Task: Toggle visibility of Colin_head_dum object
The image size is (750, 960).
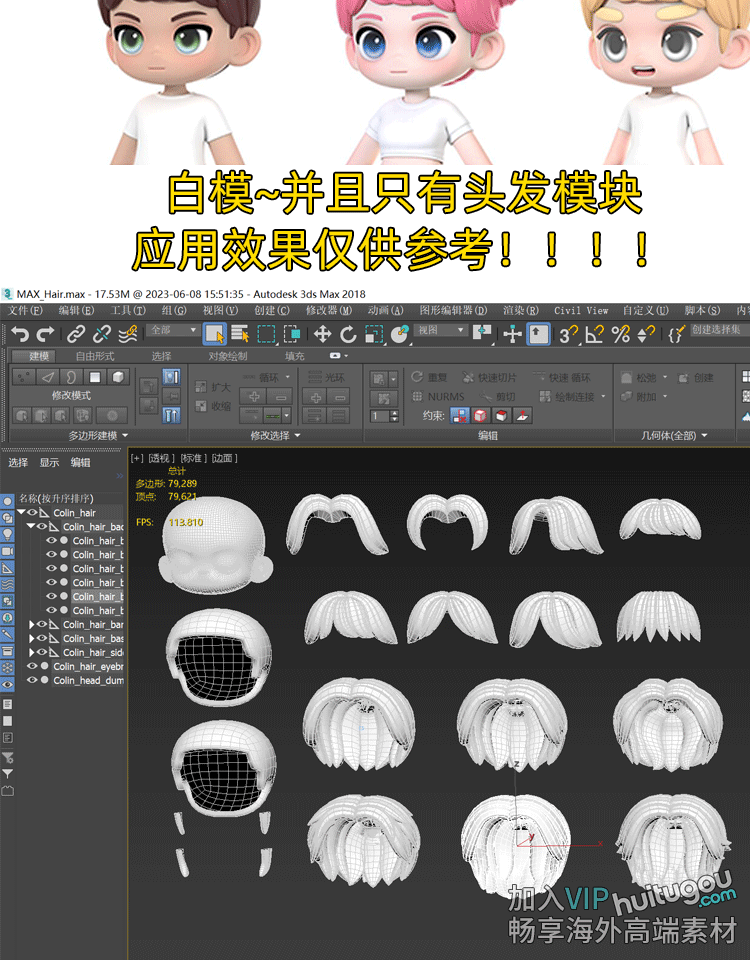Action: click(x=32, y=680)
